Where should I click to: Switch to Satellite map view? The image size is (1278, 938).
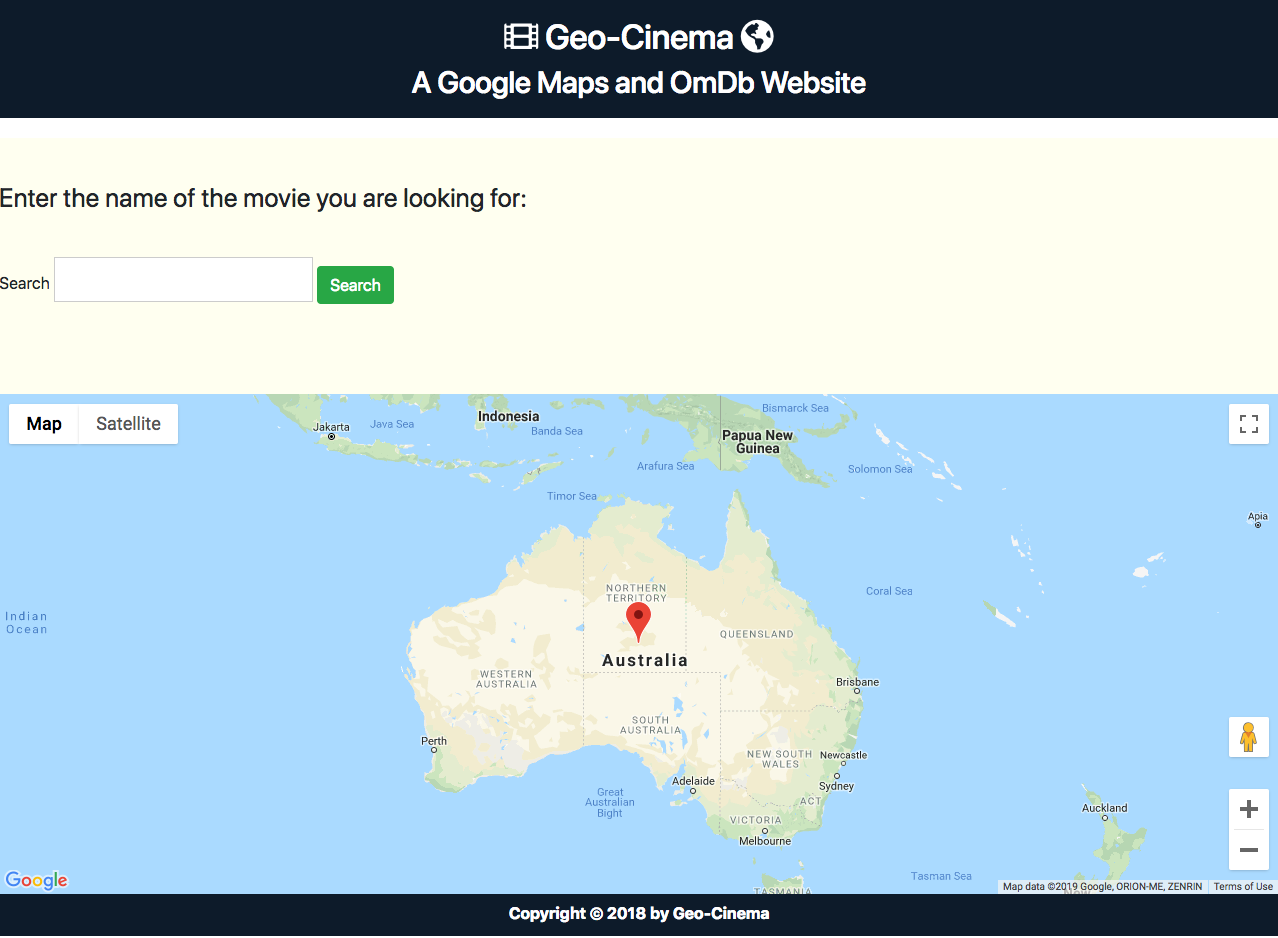pos(128,424)
